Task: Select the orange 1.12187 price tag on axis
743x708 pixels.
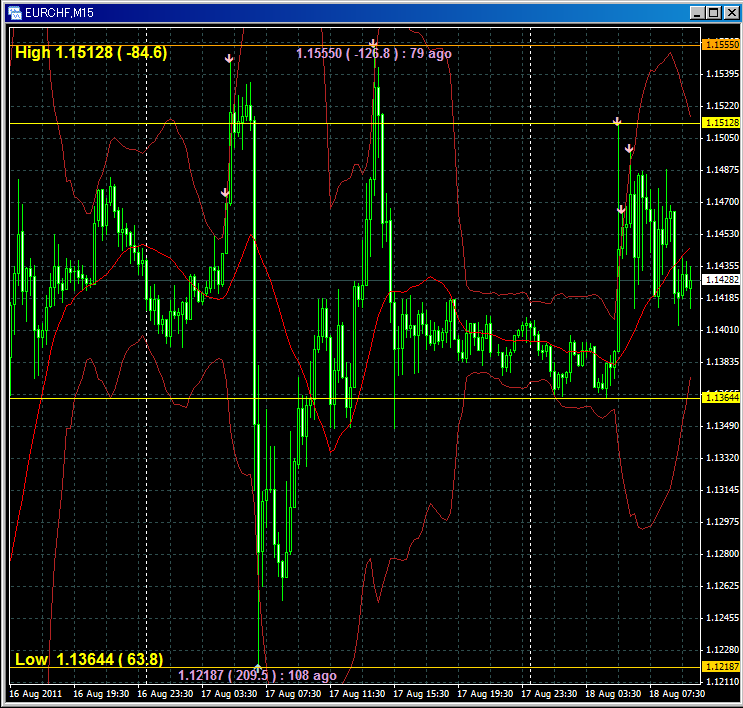Action: point(721,666)
